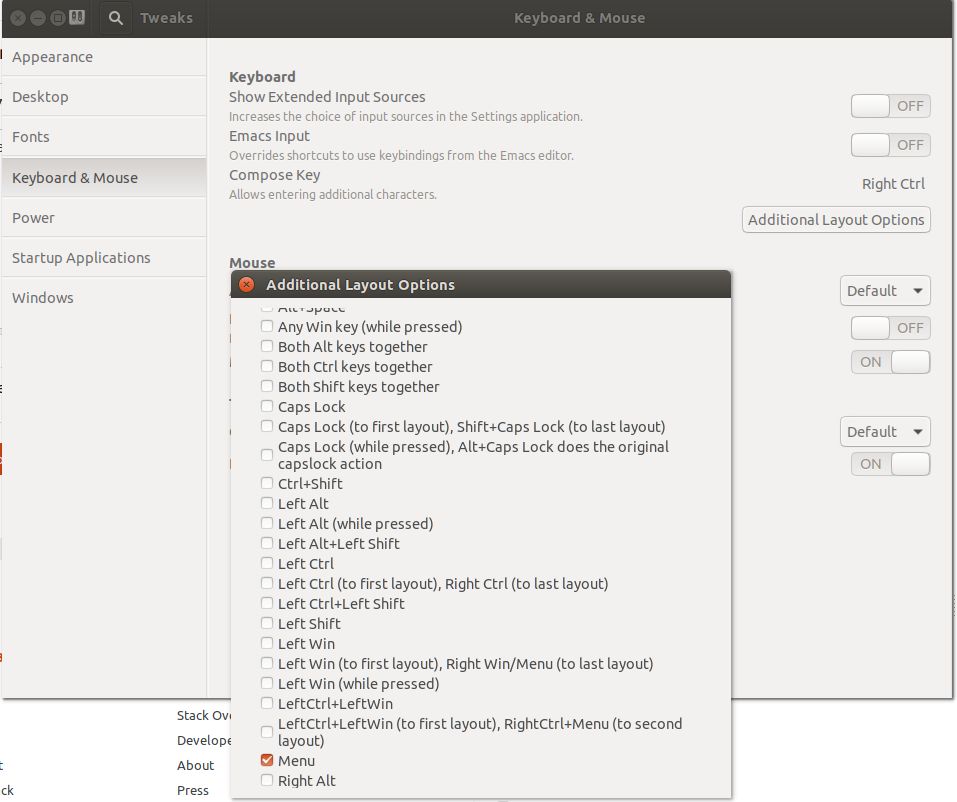Check Caps Lock (to first layout) option

[267, 427]
